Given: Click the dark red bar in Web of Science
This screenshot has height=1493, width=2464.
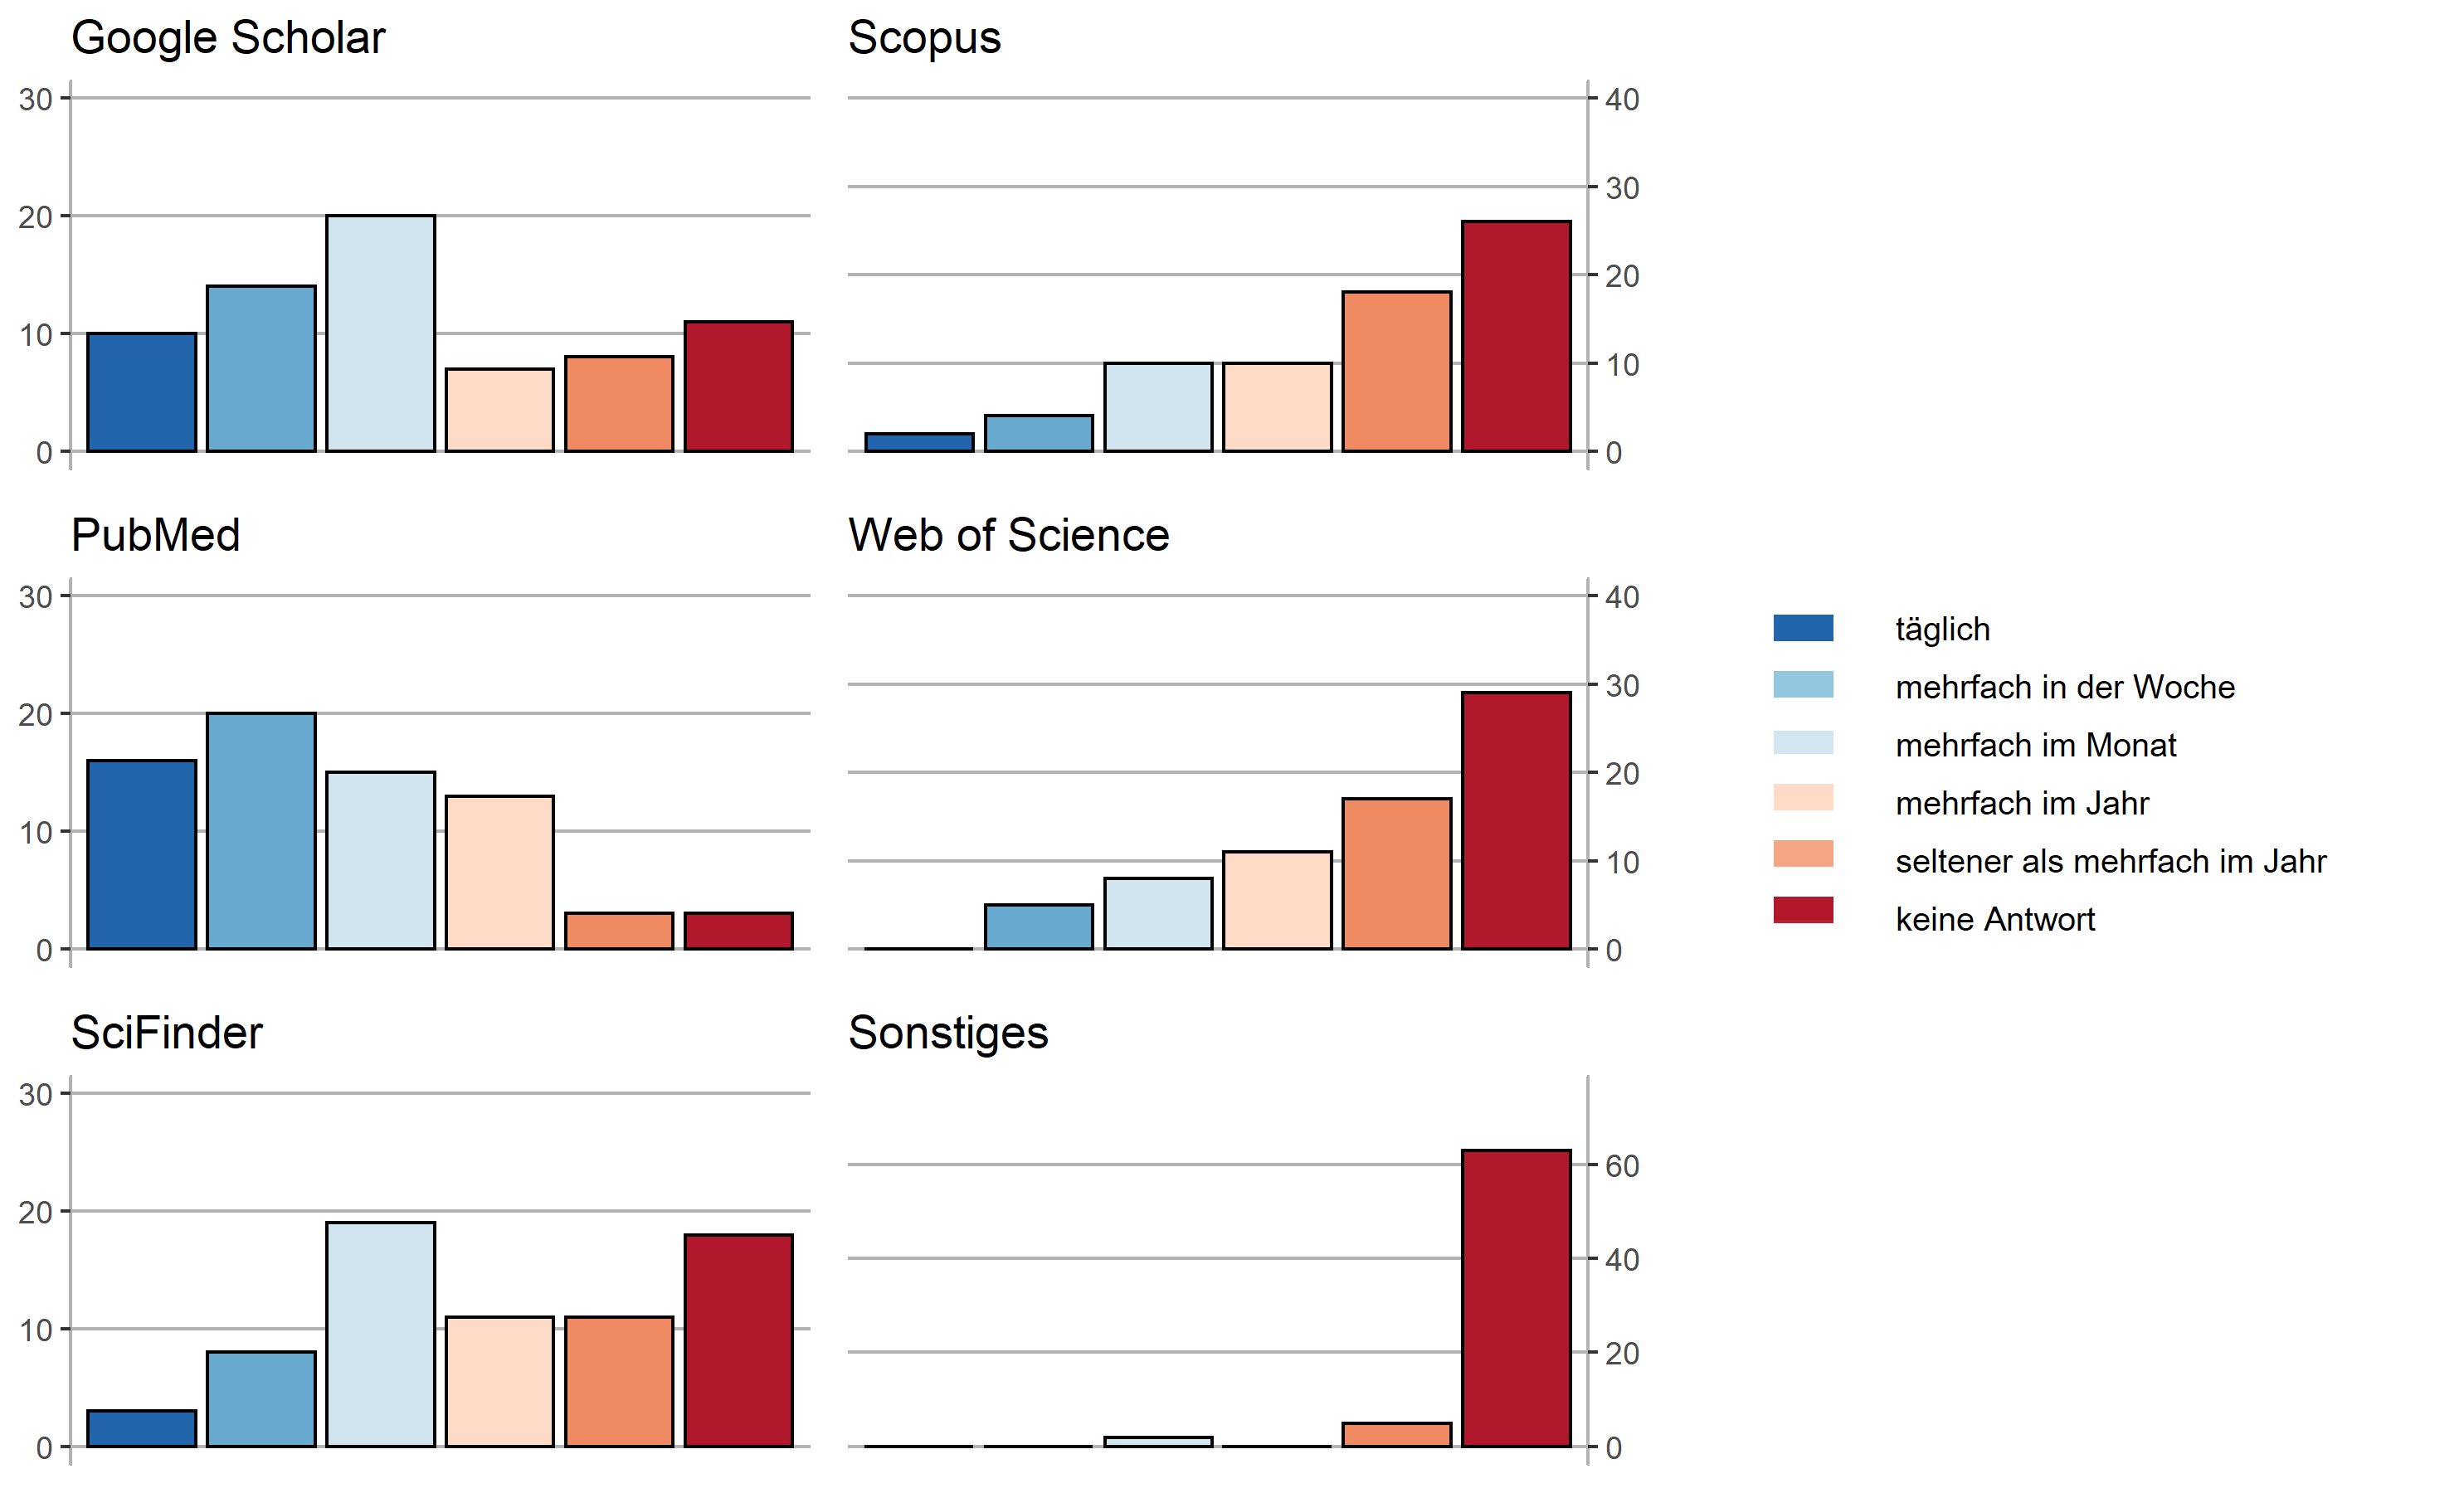Looking at the screenshot, I should click(x=1516, y=820).
